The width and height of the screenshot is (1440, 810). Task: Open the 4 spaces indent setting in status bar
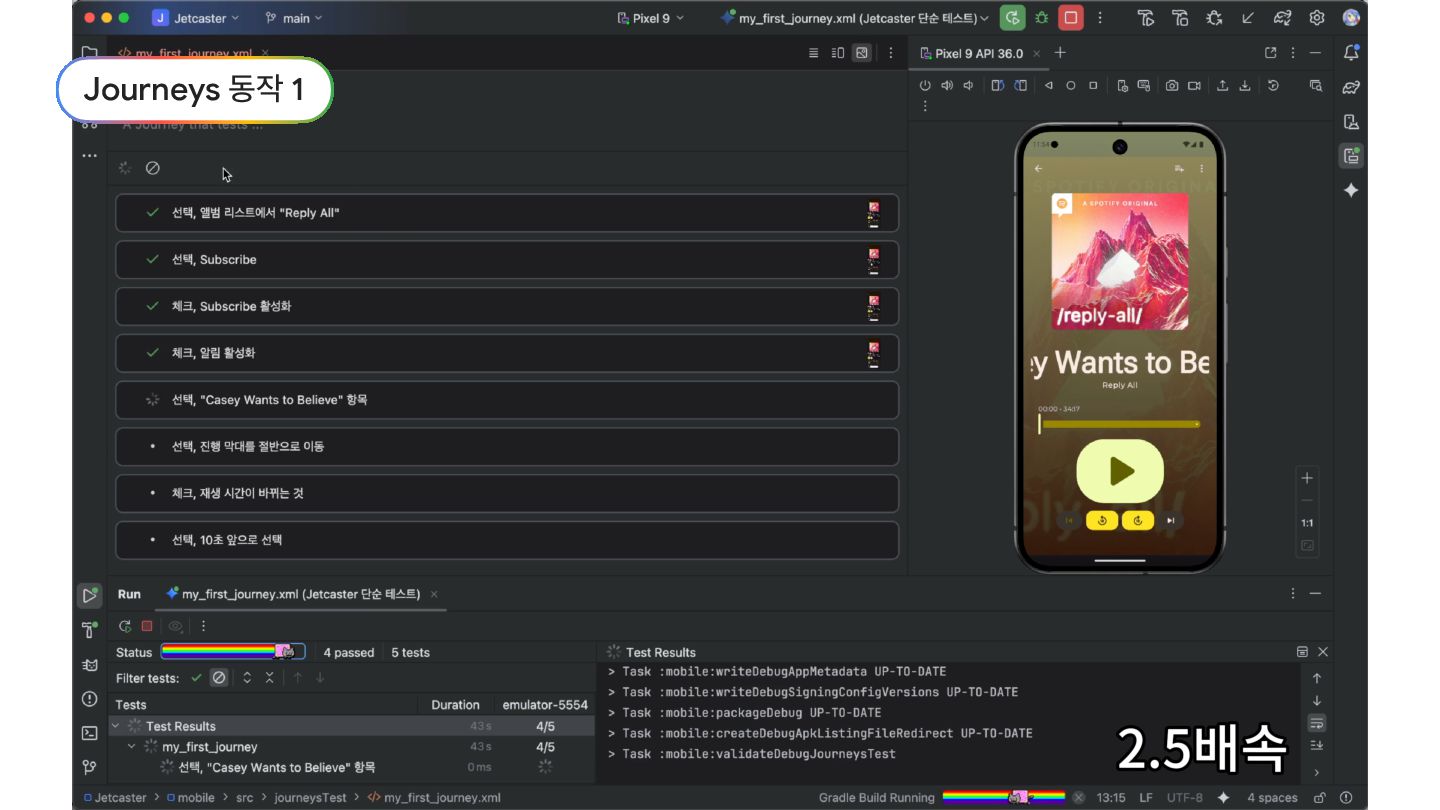pos(1272,797)
